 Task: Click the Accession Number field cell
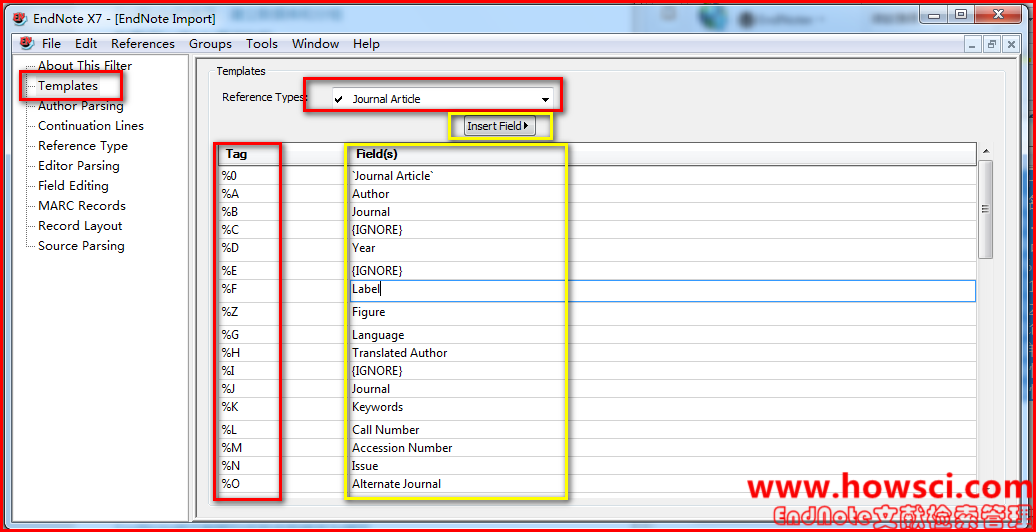coord(663,447)
